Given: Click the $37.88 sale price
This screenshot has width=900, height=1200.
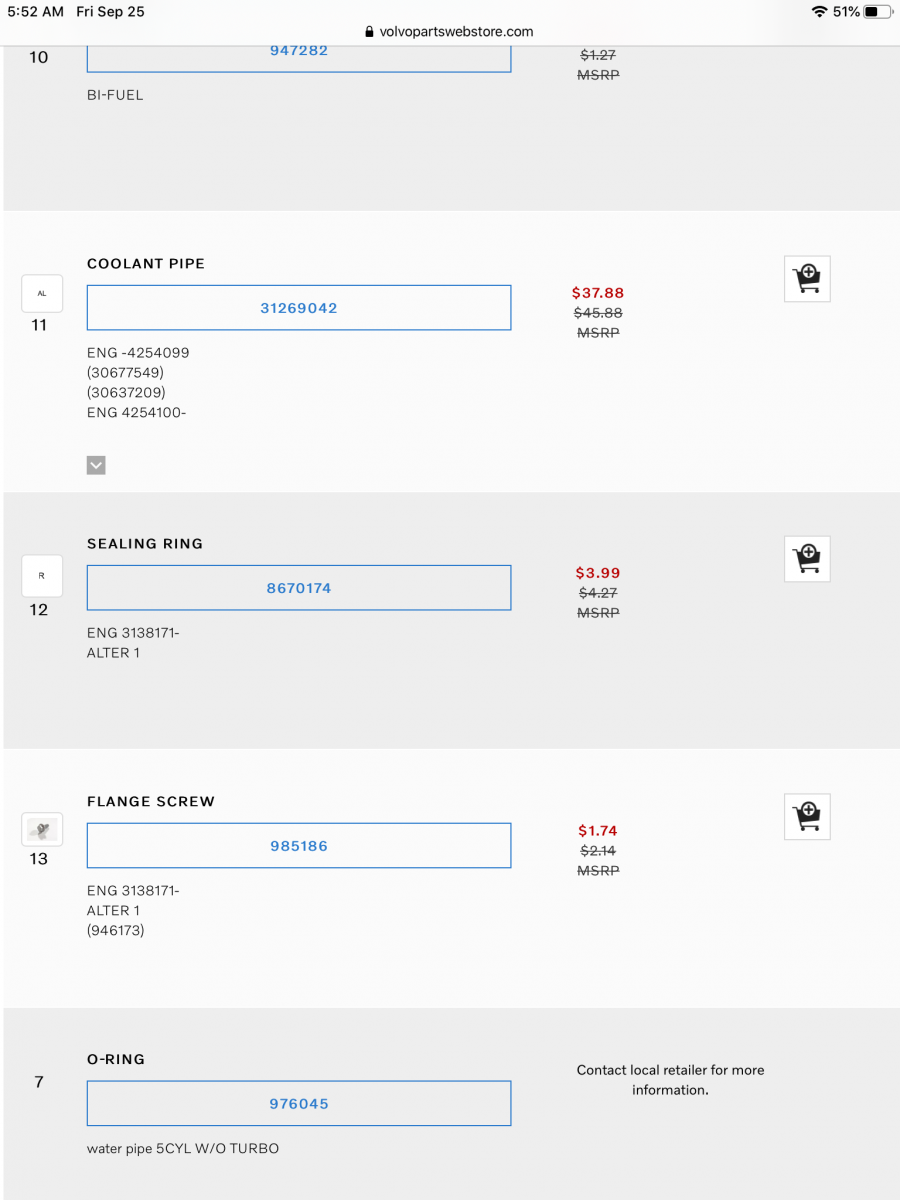Looking at the screenshot, I should (597, 292).
